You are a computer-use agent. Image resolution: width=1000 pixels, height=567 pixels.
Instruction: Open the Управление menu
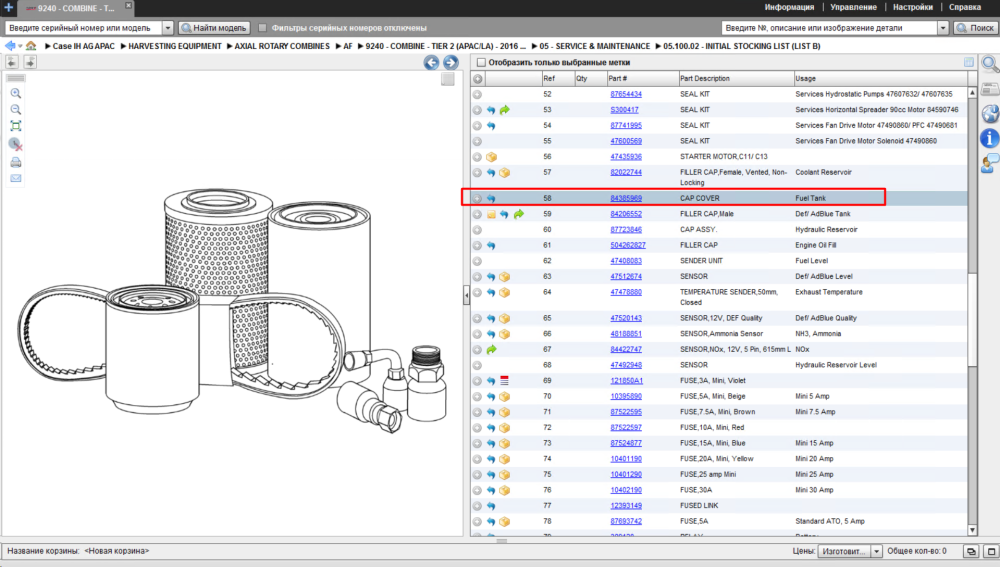[853, 8]
